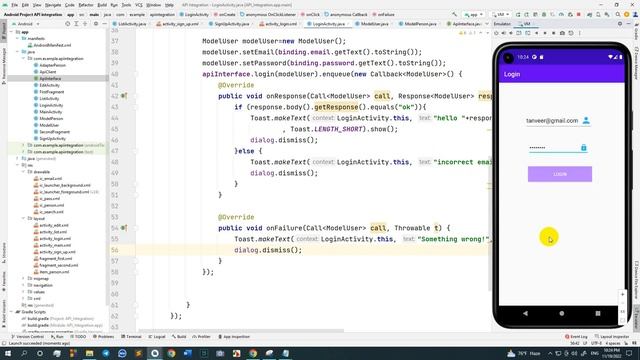The height and width of the screenshot is (360, 640).
Task: Tap the emulator Home navigation button
Action: [x=562, y=313]
